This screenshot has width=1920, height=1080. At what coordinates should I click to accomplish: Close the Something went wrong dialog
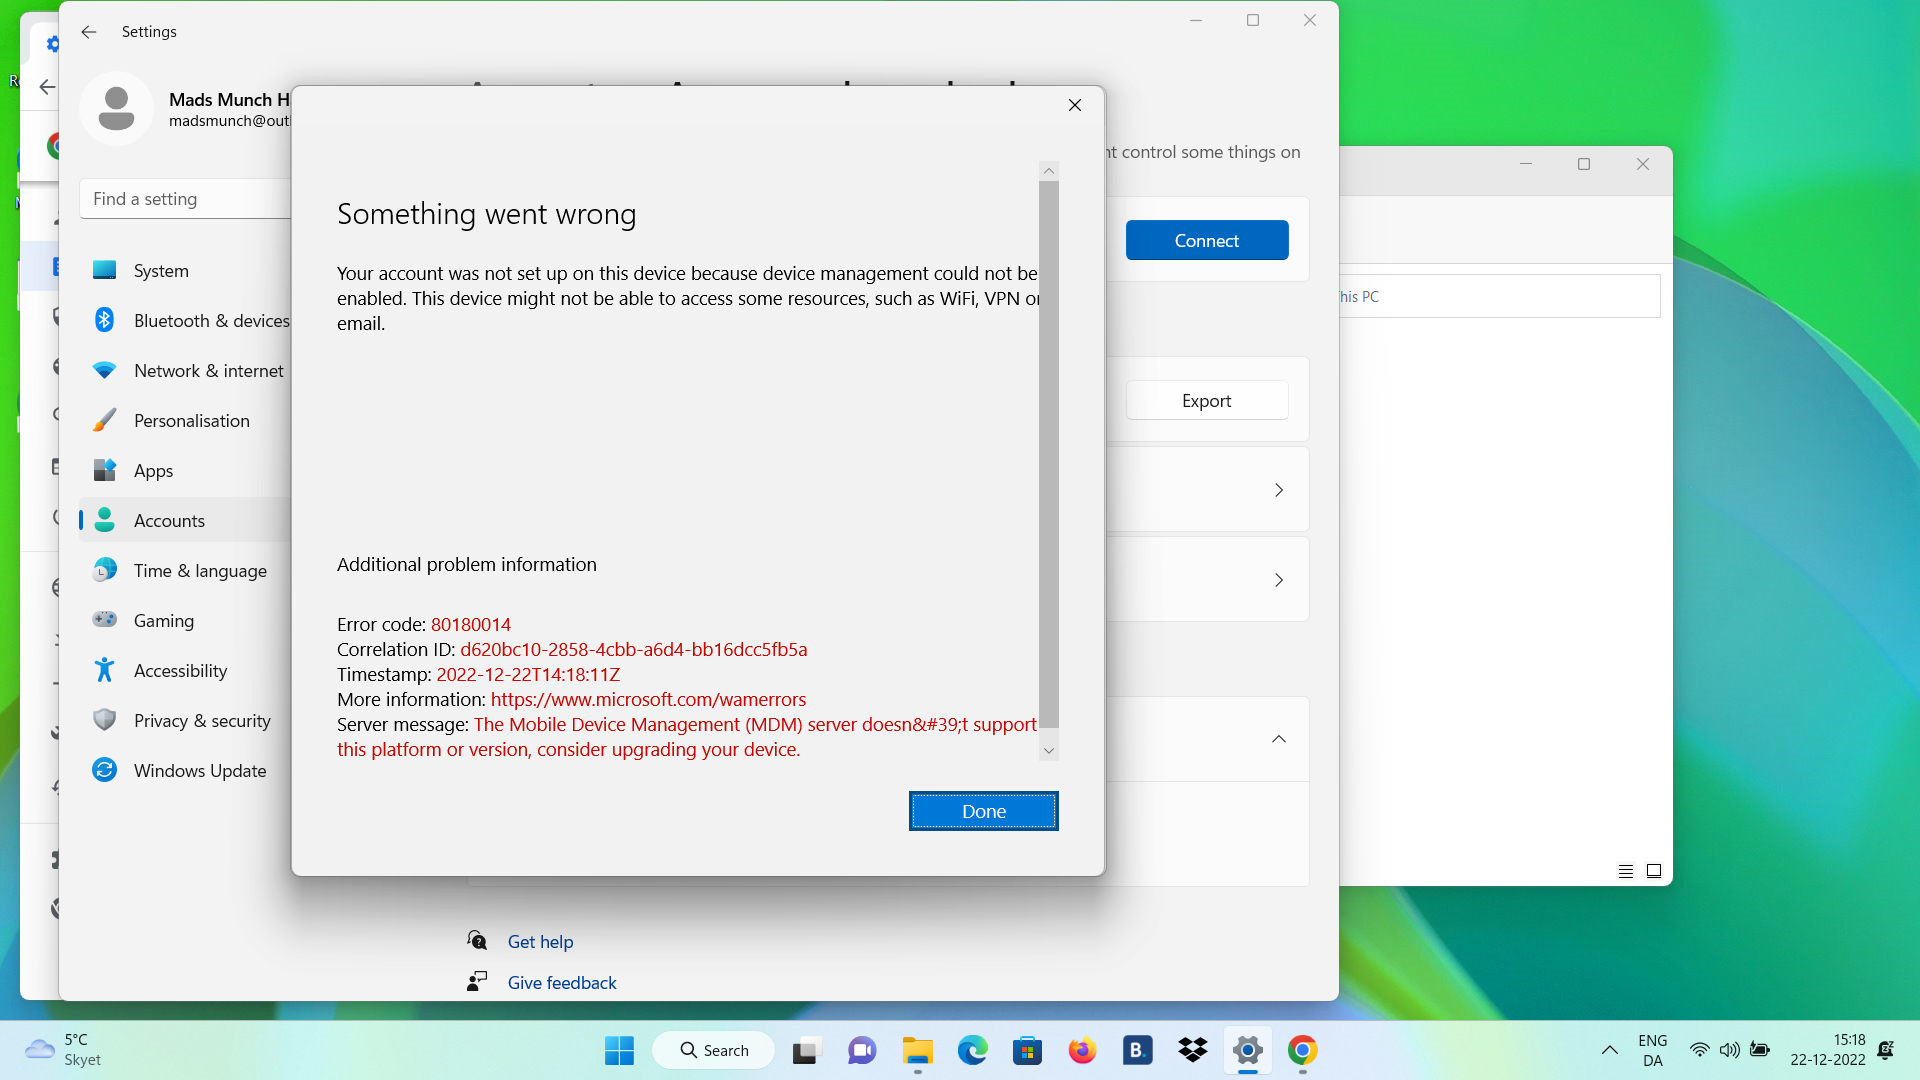pyautogui.click(x=1075, y=105)
